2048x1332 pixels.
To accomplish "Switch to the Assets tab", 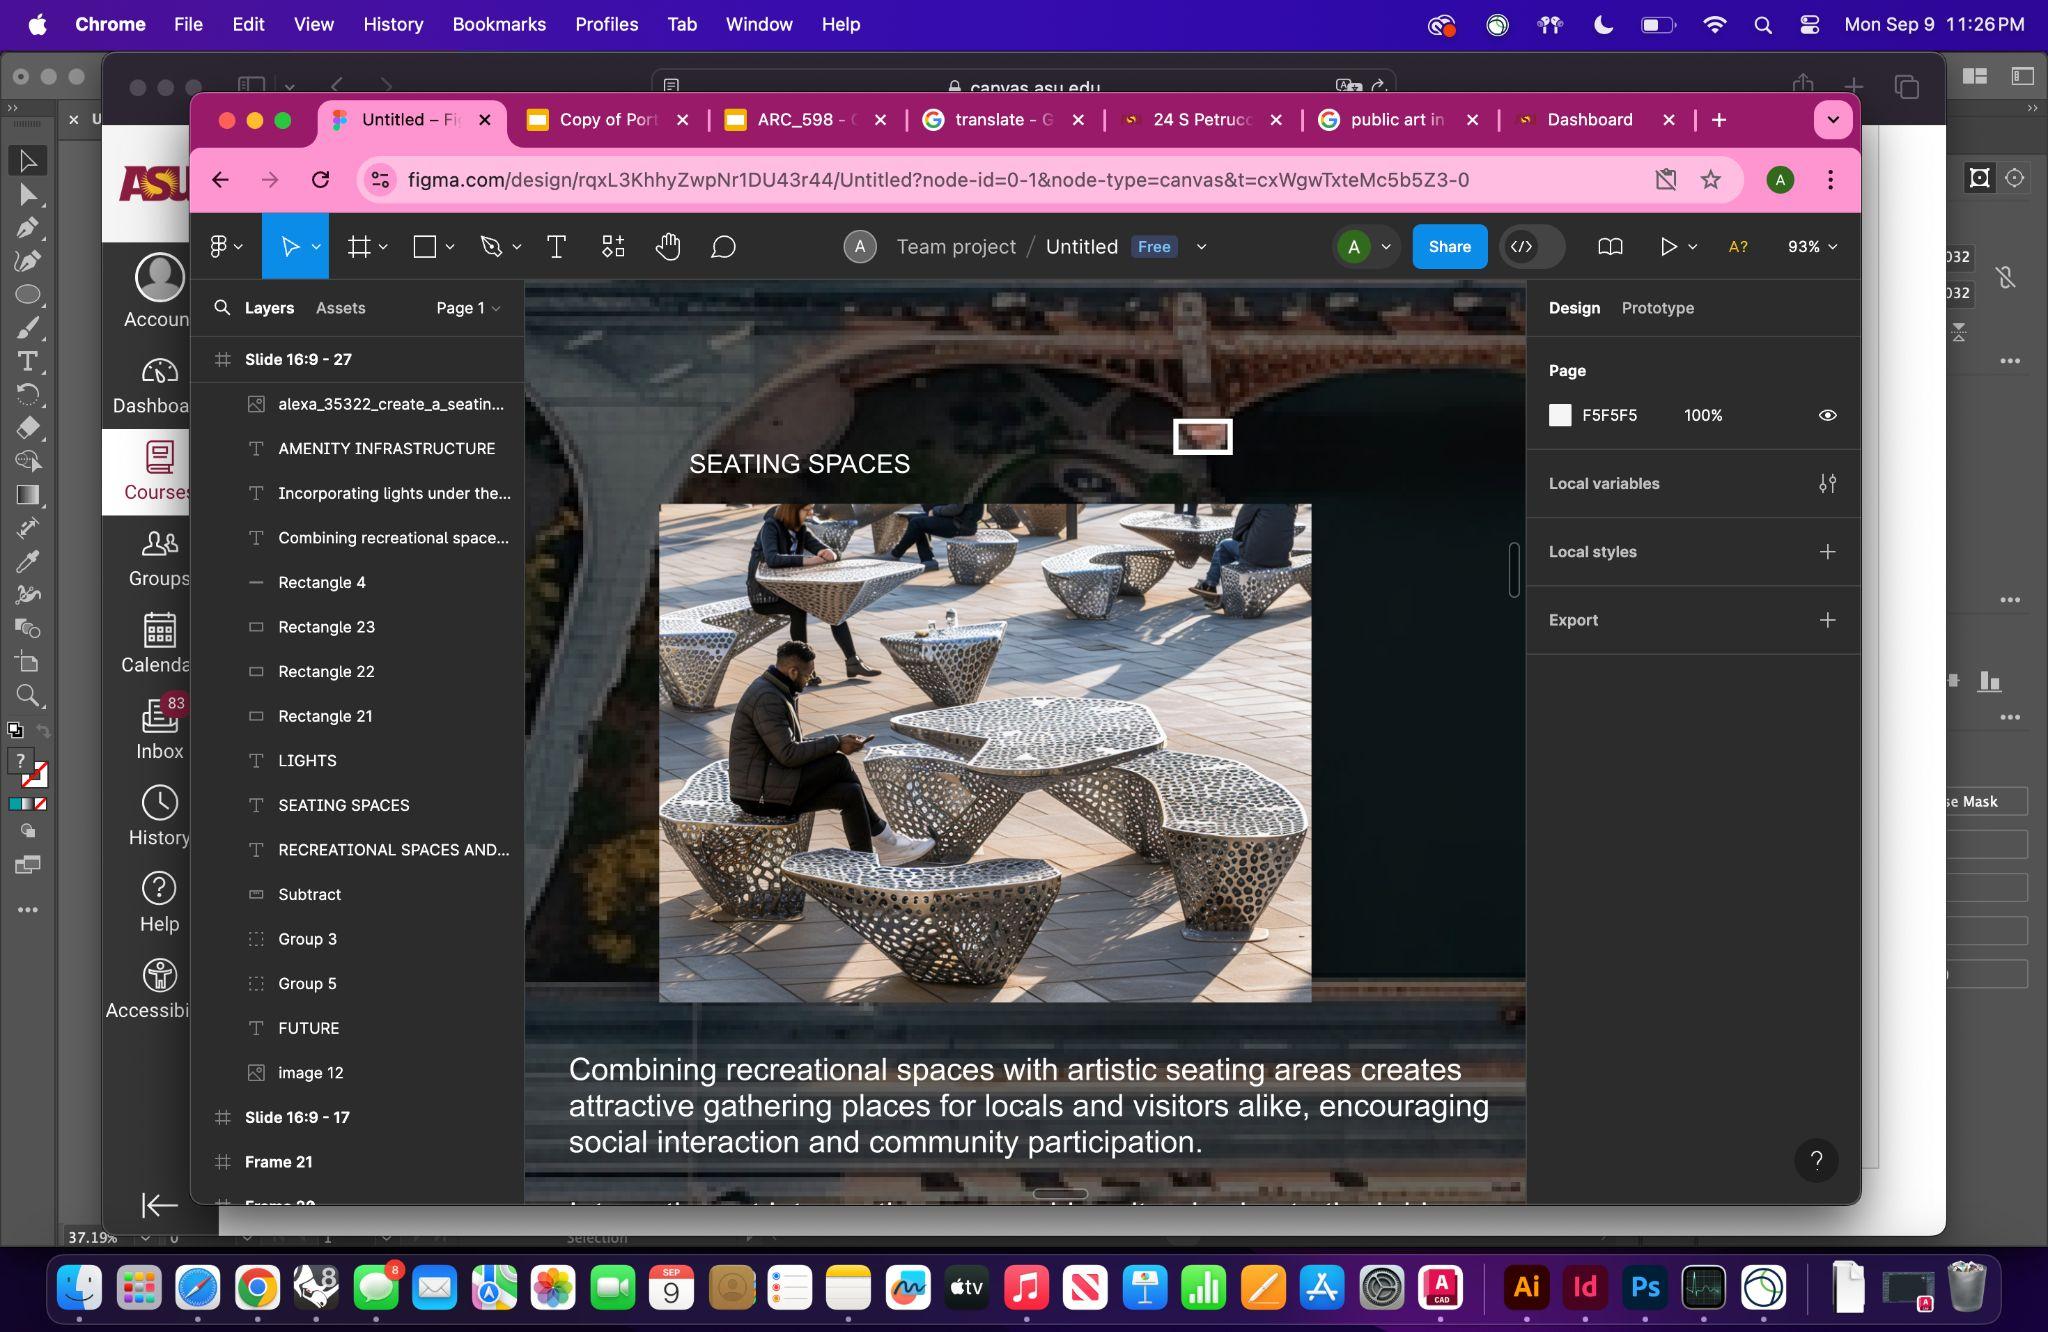I will click(340, 308).
